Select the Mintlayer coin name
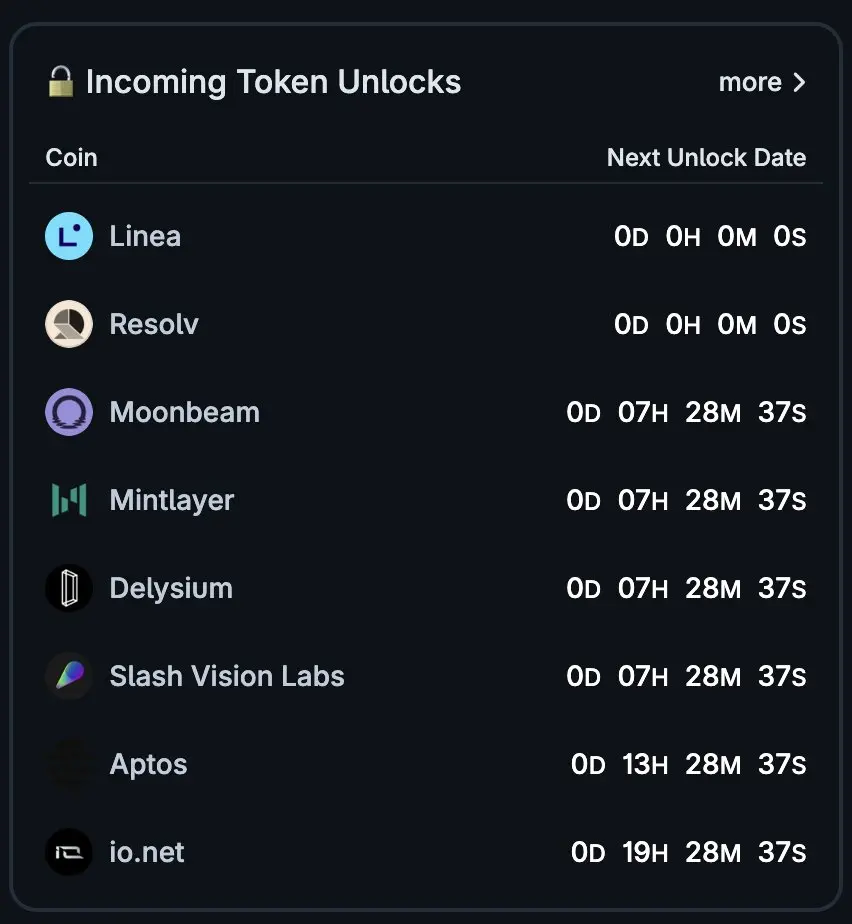Screen dimensions: 852x924 point(171,500)
